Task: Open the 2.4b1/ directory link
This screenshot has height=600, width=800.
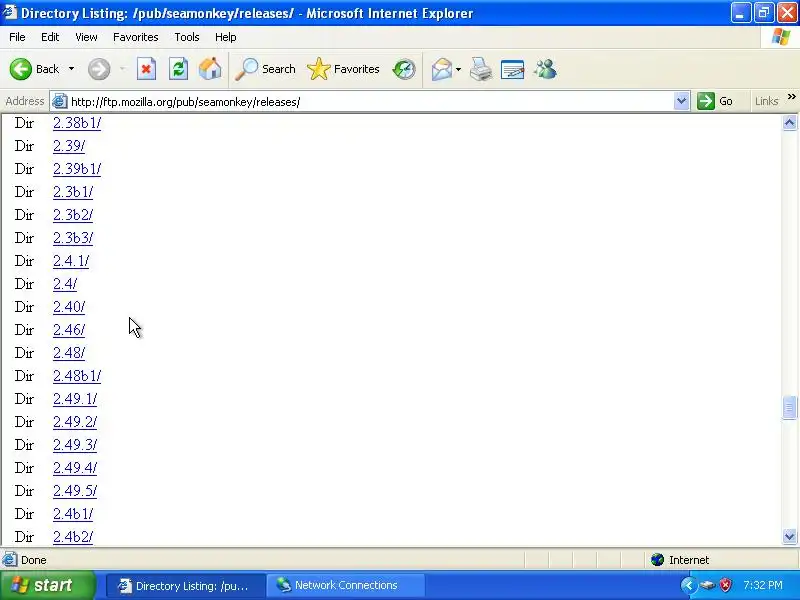Action: (x=73, y=513)
